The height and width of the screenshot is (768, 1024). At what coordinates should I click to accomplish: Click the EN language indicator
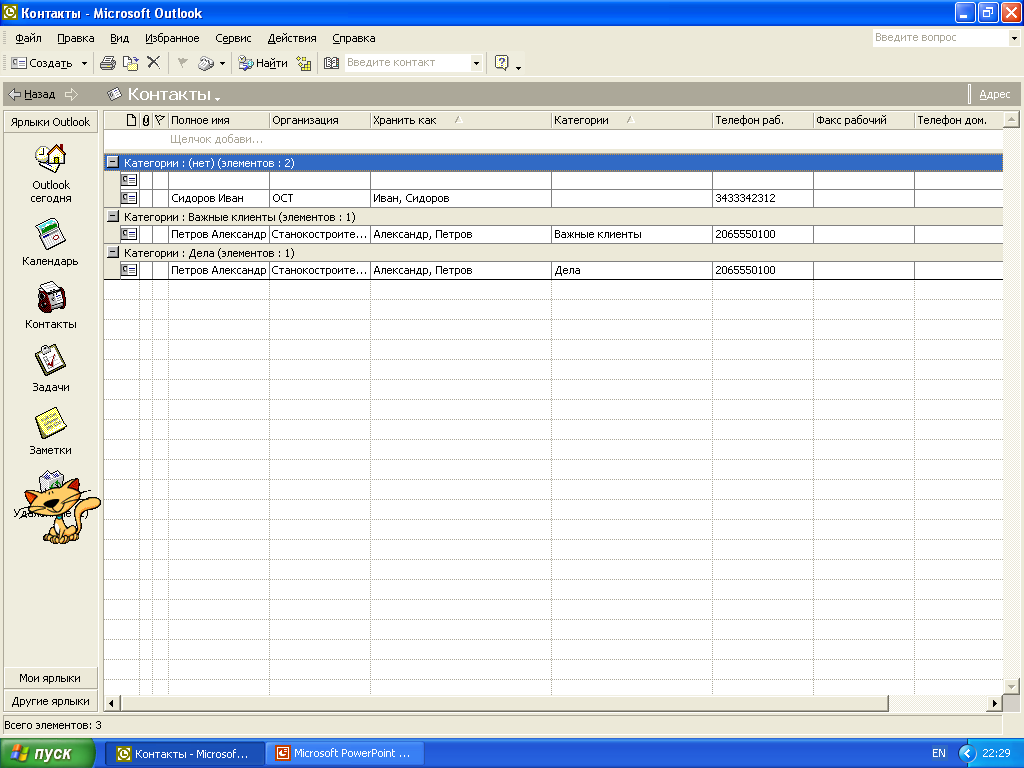[x=938, y=753]
